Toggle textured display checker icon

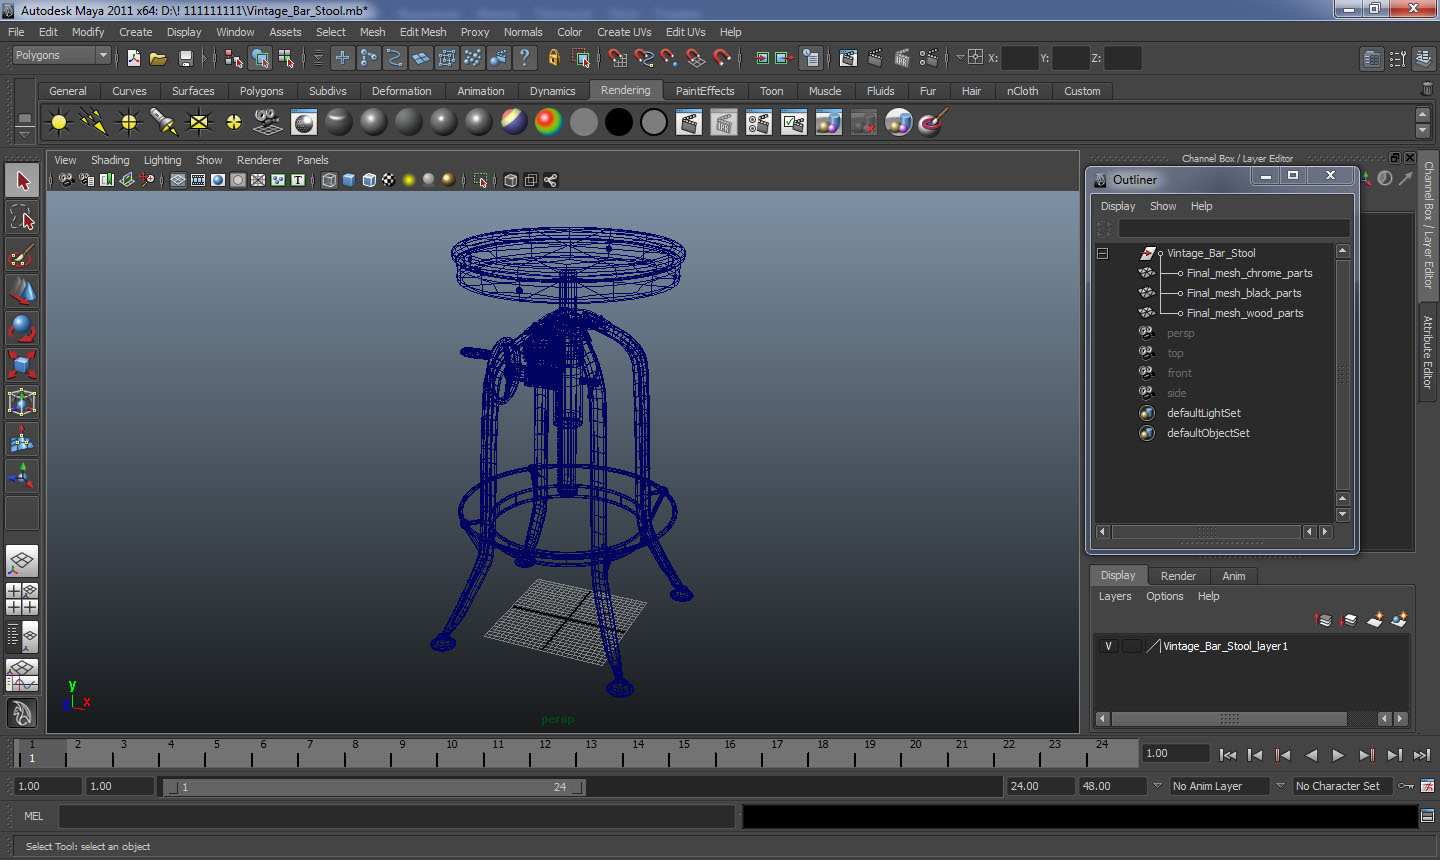tap(389, 180)
